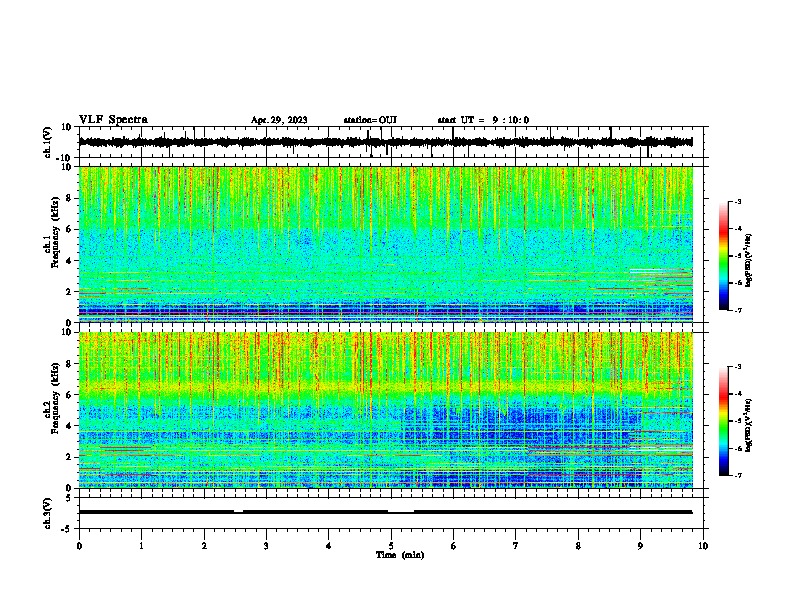Viewport: 792px width, 612px height.
Task: Click the "Time (min)" axis title
Action: (400, 555)
